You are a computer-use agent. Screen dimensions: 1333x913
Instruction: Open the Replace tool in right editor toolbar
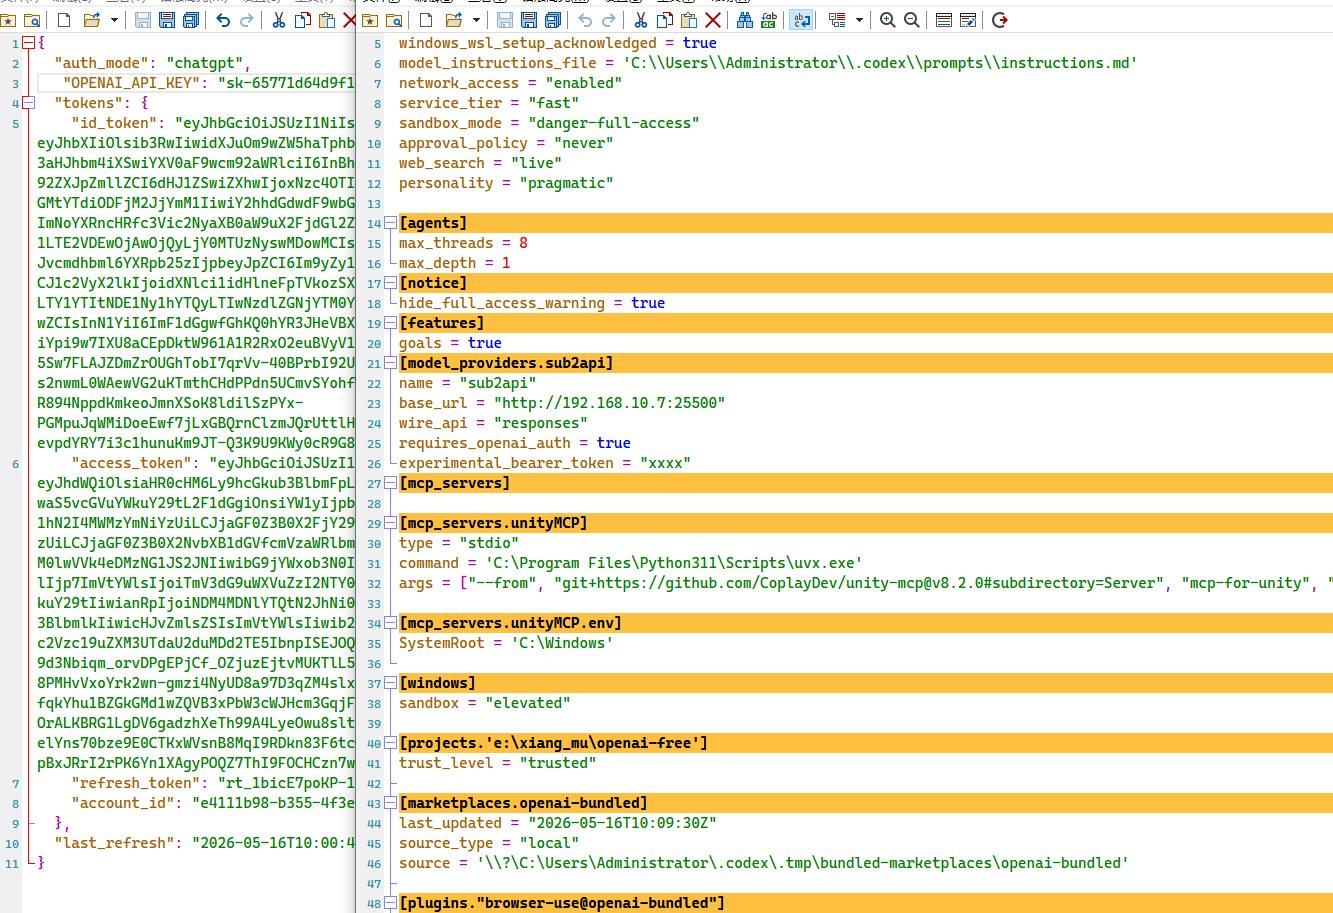click(x=769, y=20)
